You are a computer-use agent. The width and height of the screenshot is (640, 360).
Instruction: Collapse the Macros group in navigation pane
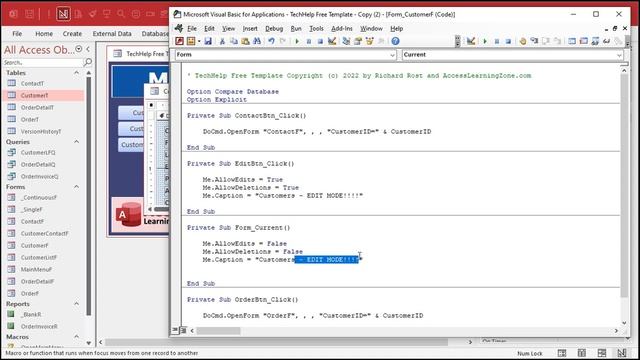click(x=76, y=337)
